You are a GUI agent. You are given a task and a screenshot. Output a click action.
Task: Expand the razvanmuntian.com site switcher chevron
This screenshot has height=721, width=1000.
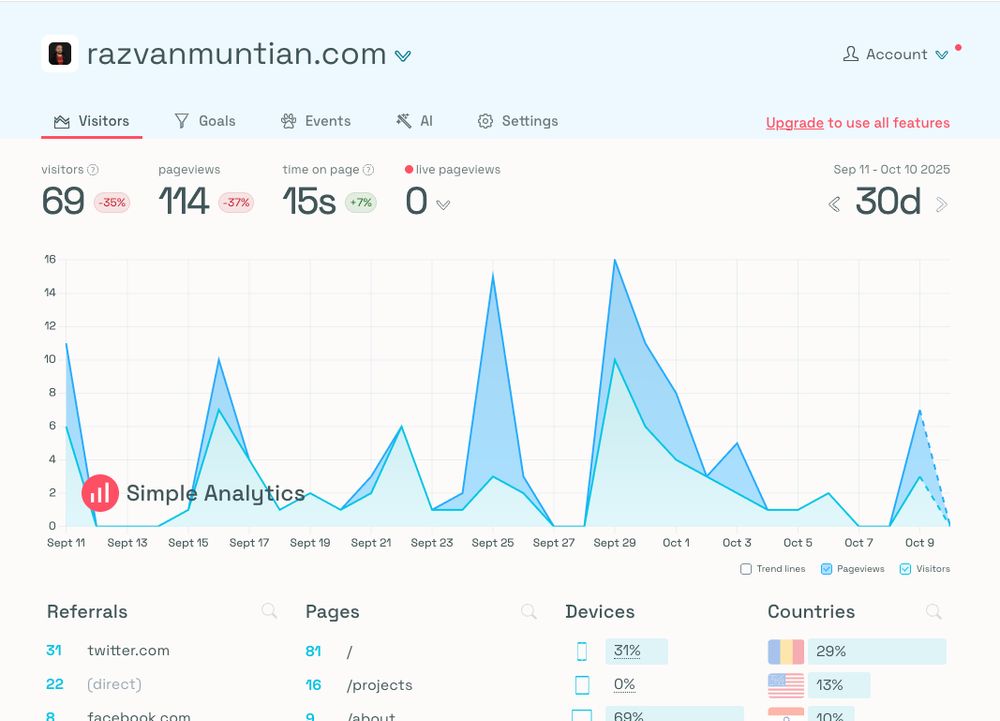pos(402,56)
